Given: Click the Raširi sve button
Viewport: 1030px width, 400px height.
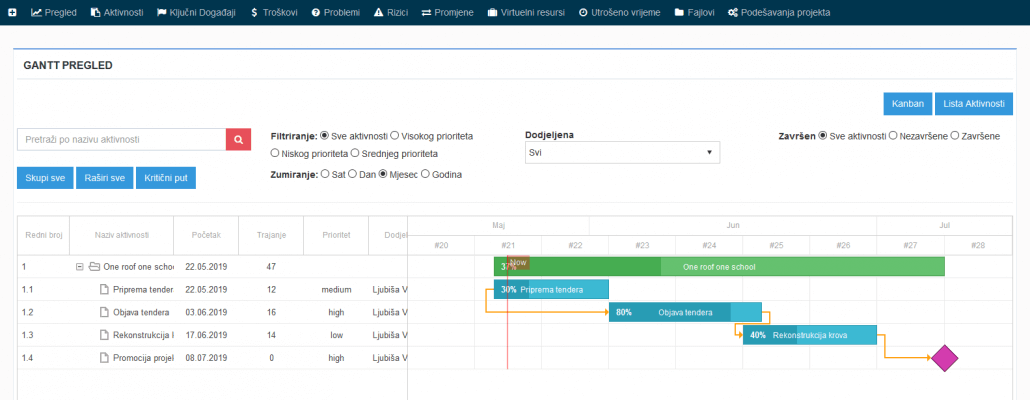Looking at the screenshot, I should click(105, 177).
